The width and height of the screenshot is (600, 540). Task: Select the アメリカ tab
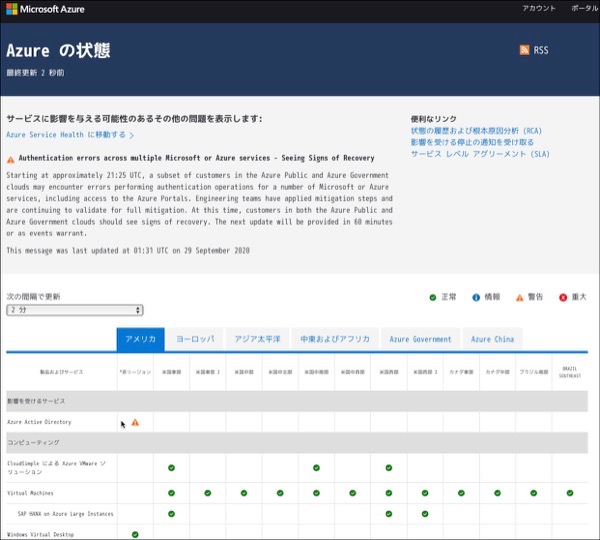coord(140,339)
